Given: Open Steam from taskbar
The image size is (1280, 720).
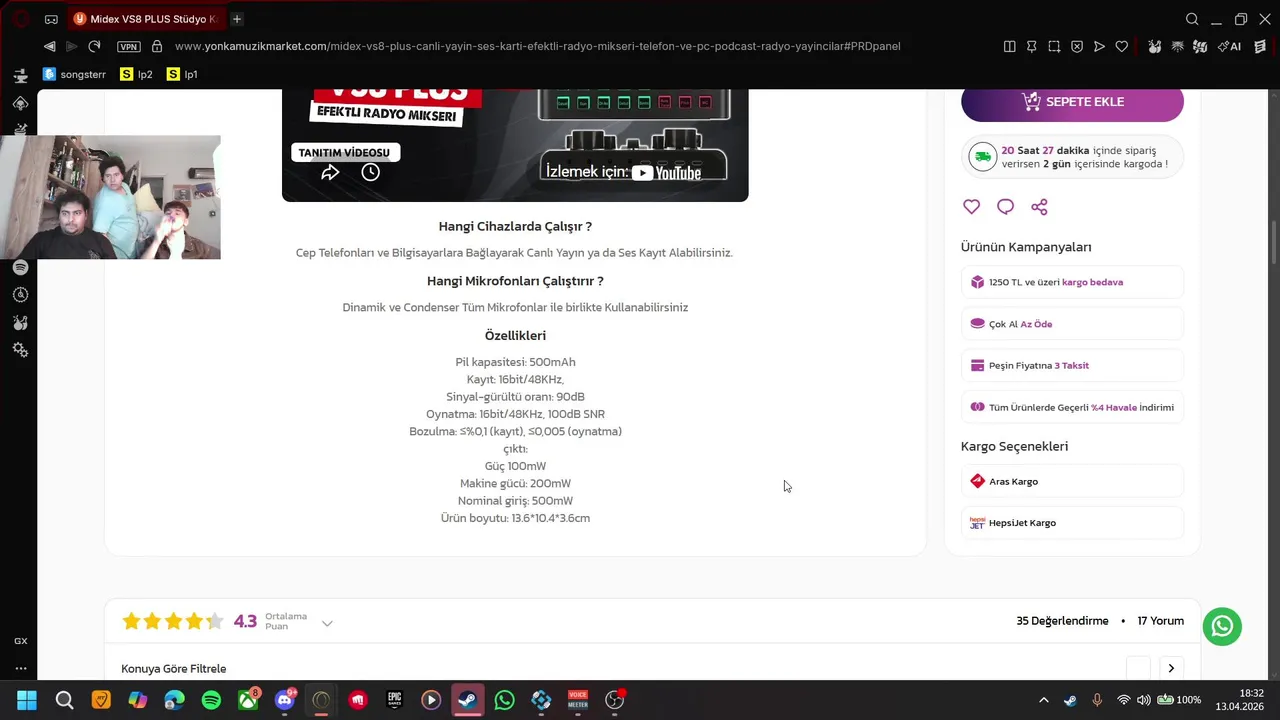Looking at the screenshot, I should [x=467, y=700].
